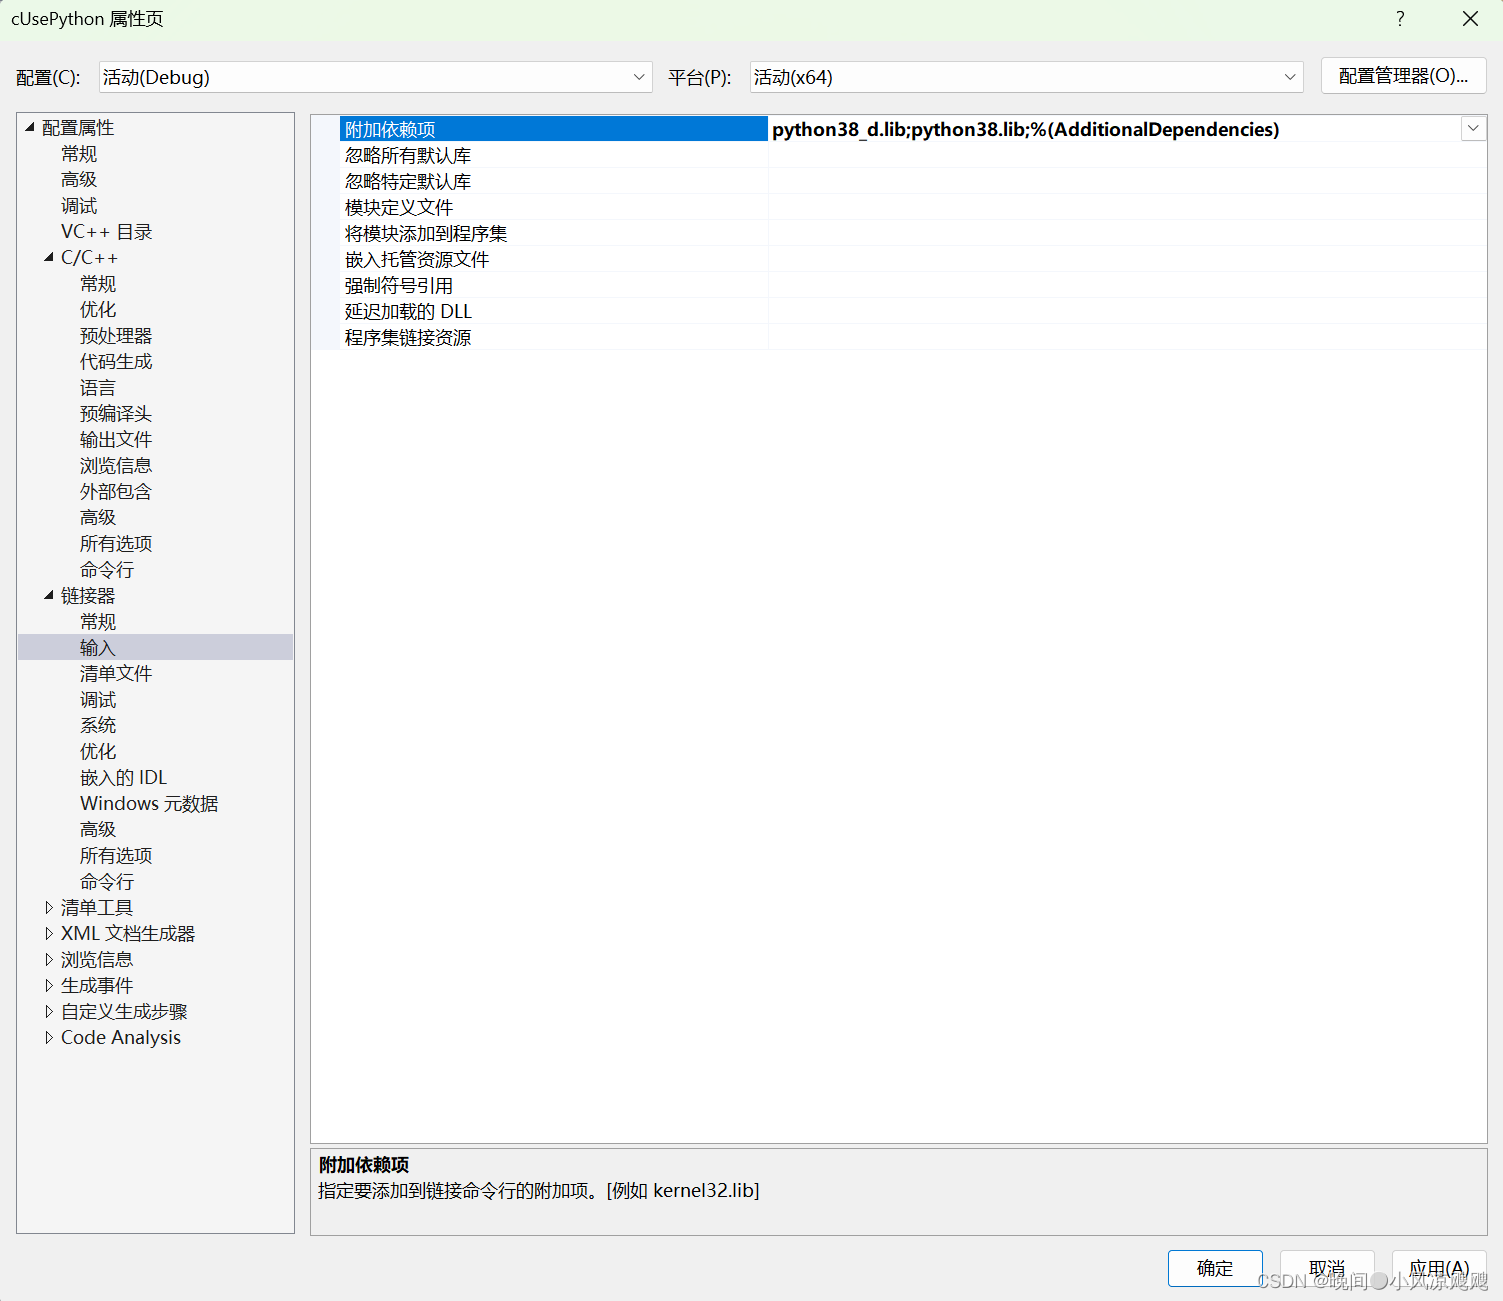Expand the 清单工具 tree node

[50, 907]
